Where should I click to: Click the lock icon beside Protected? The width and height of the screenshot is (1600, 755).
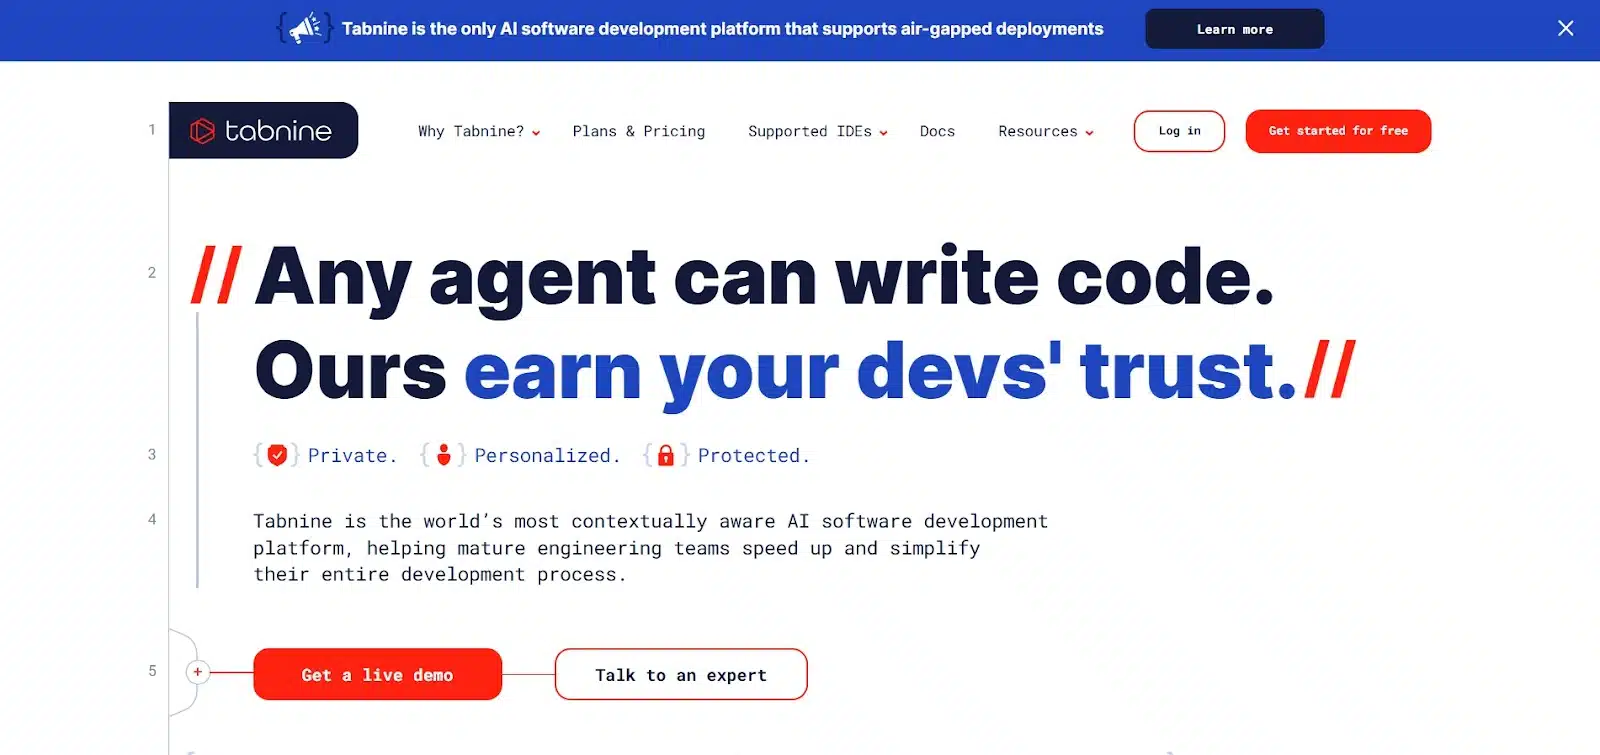click(666, 455)
